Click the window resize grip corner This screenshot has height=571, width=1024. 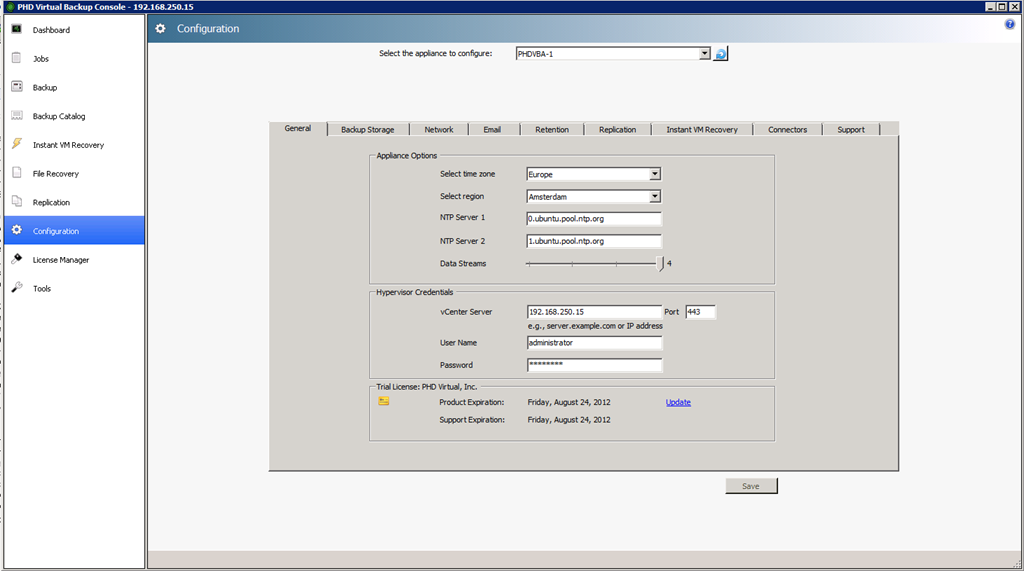(1017, 564)
